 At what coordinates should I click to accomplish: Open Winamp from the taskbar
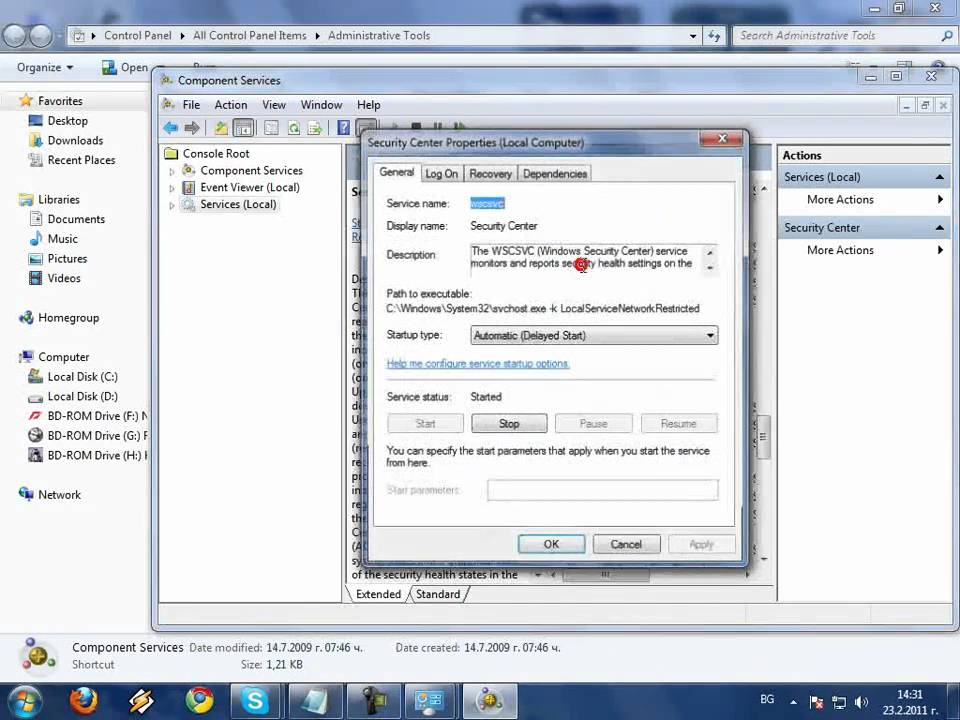coord(141,700)
